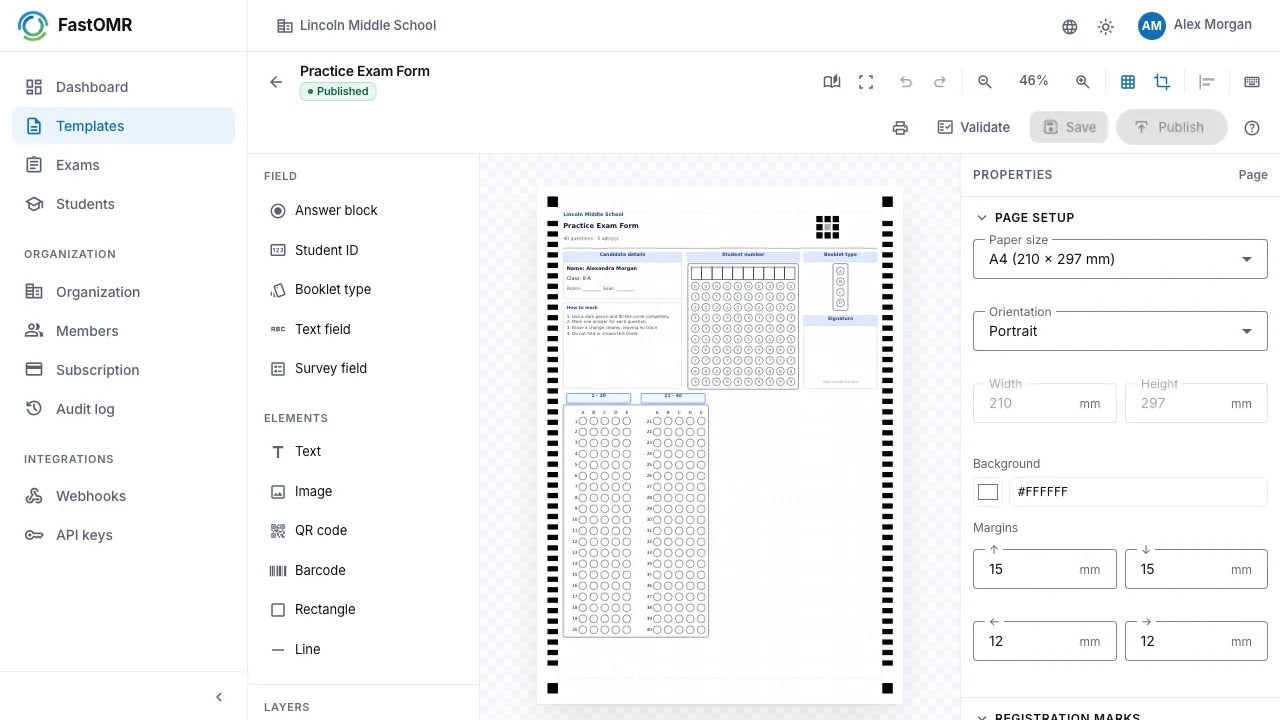1280x720 pixels.
Task: Show keyboard shortcuts
Action: (x=1252, y=82)
